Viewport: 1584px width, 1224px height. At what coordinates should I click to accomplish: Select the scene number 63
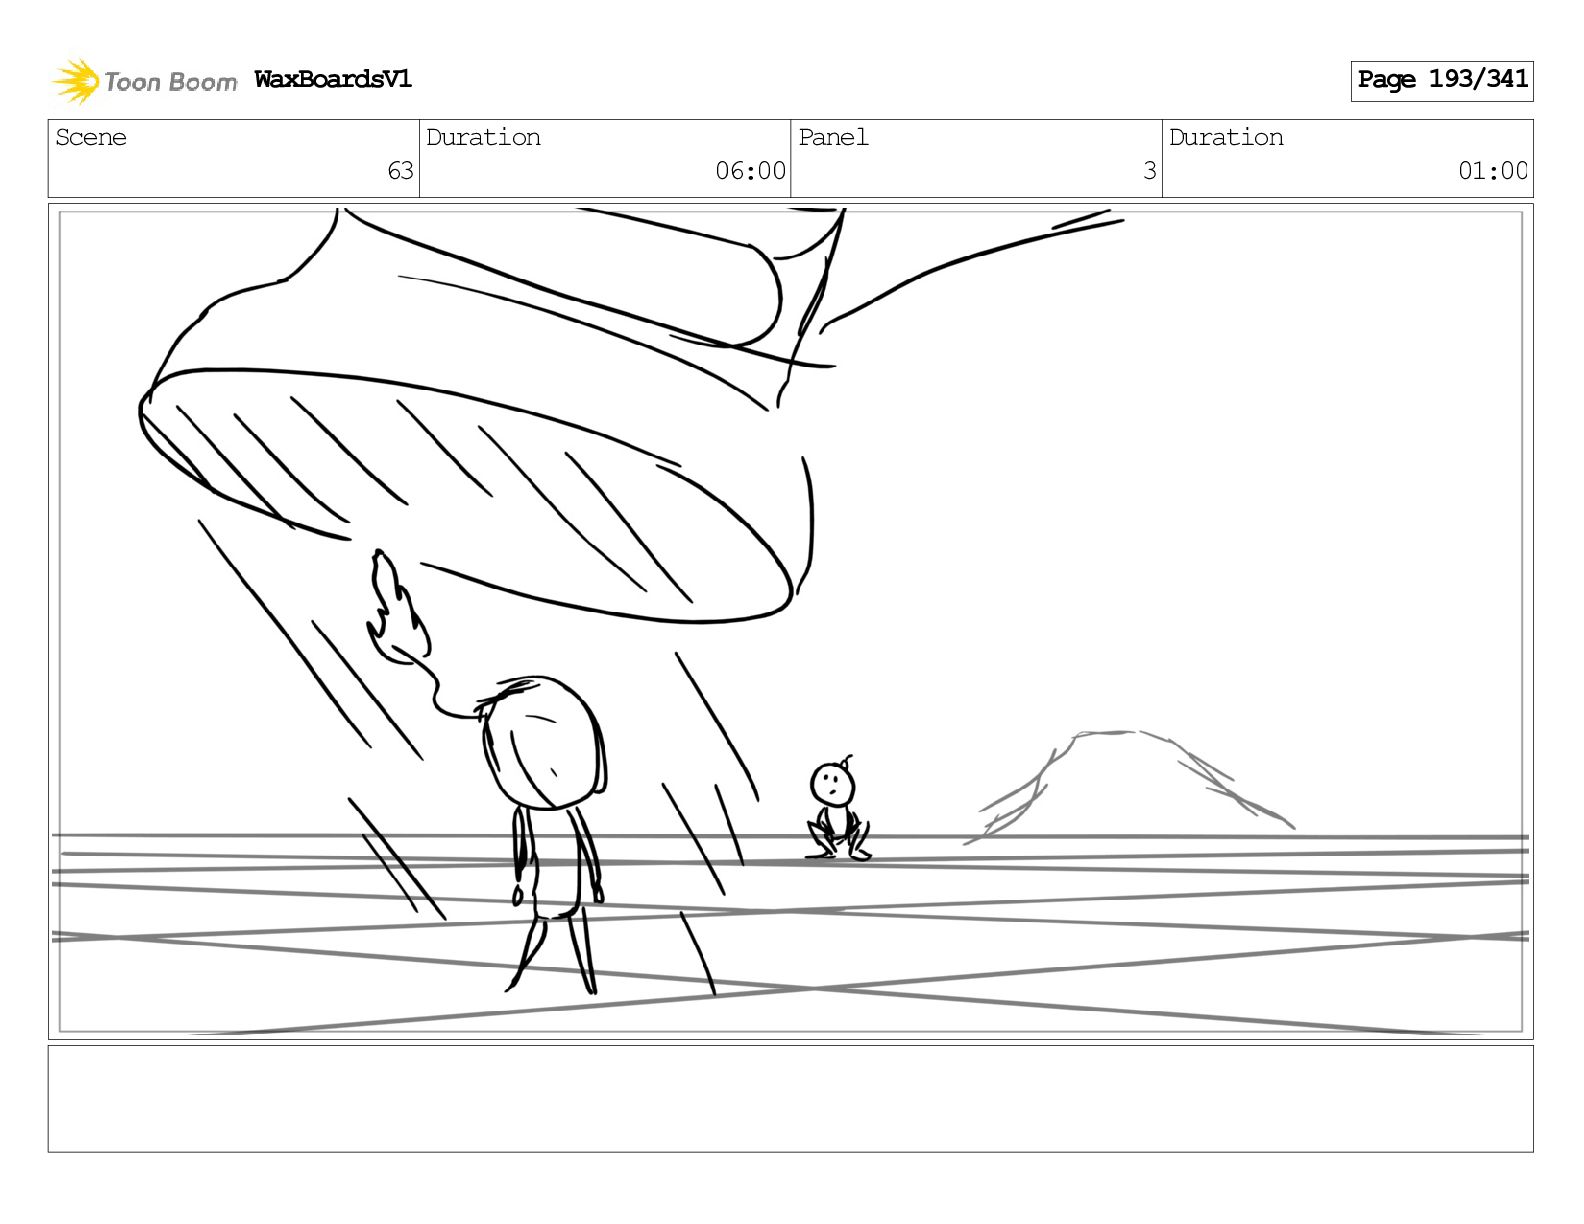coord(400,171)
